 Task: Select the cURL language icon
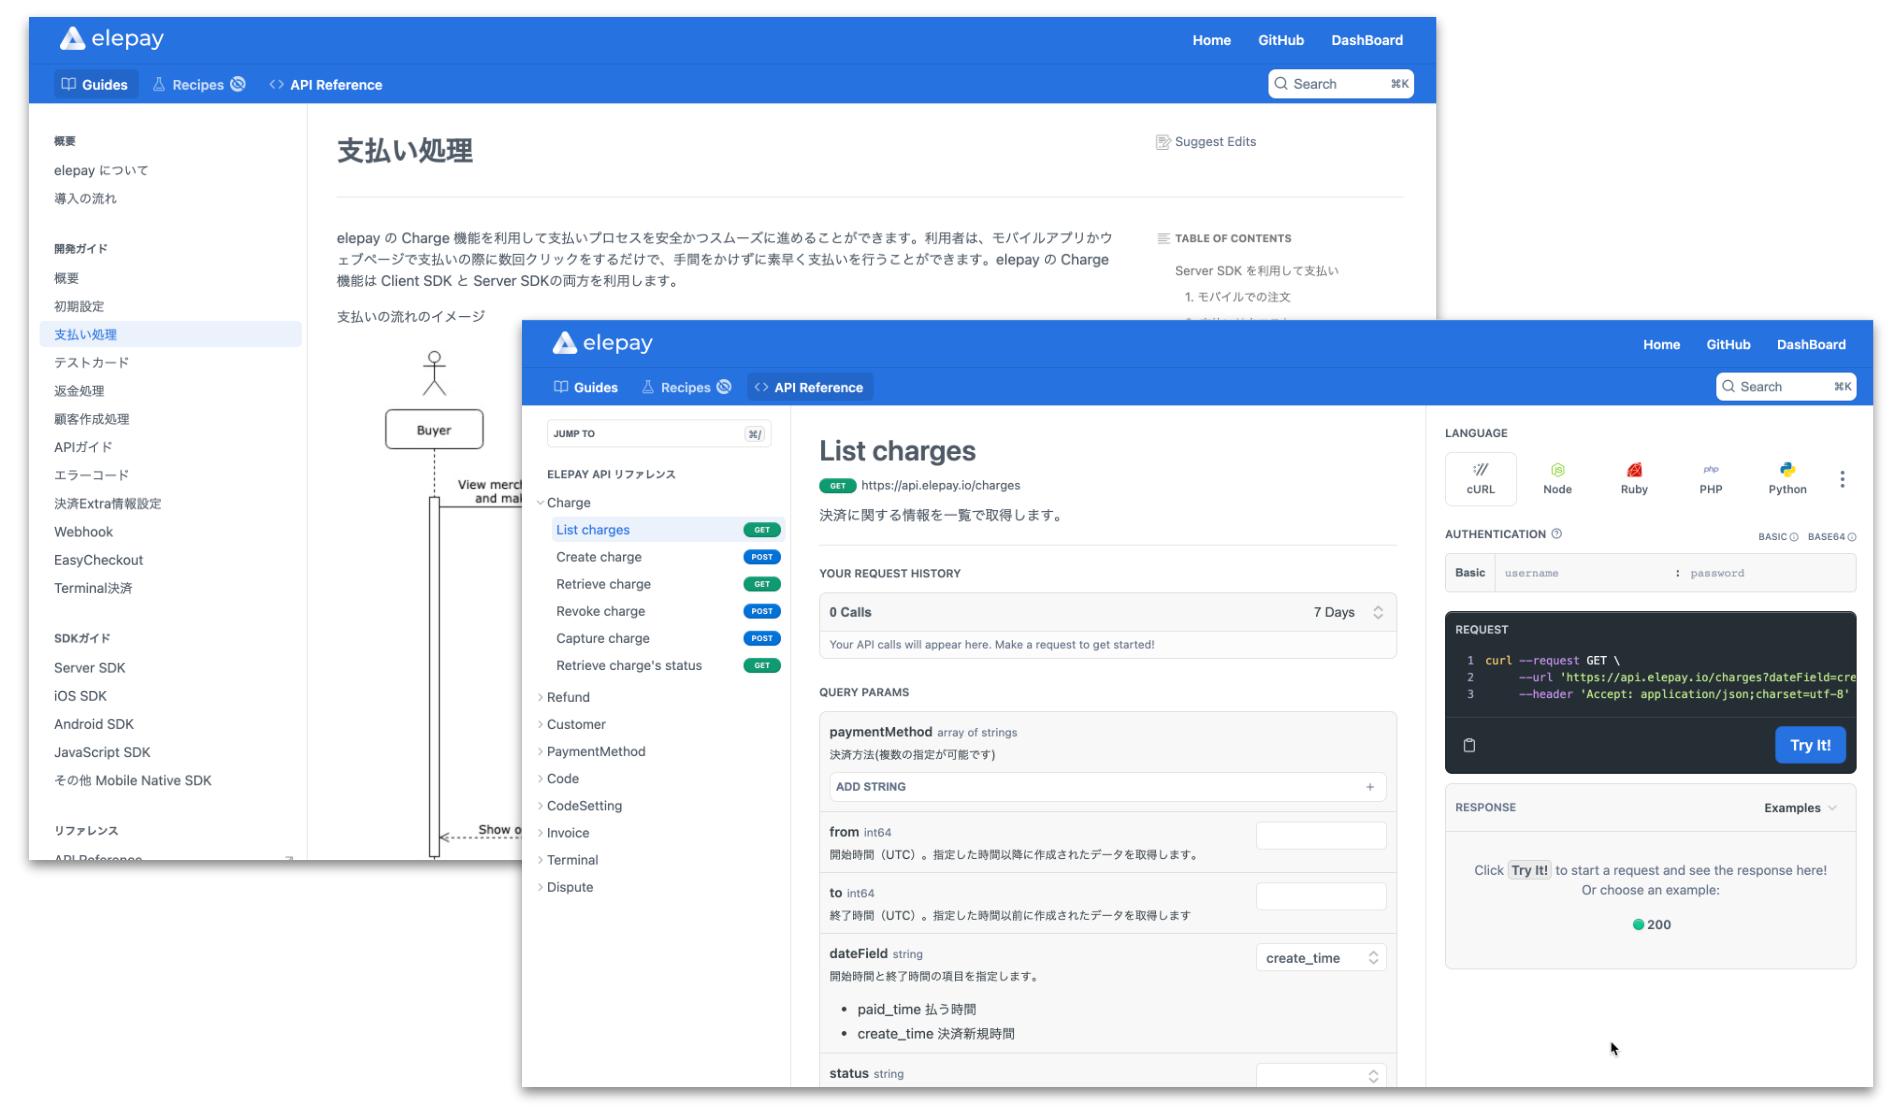tap(1480, 478)
